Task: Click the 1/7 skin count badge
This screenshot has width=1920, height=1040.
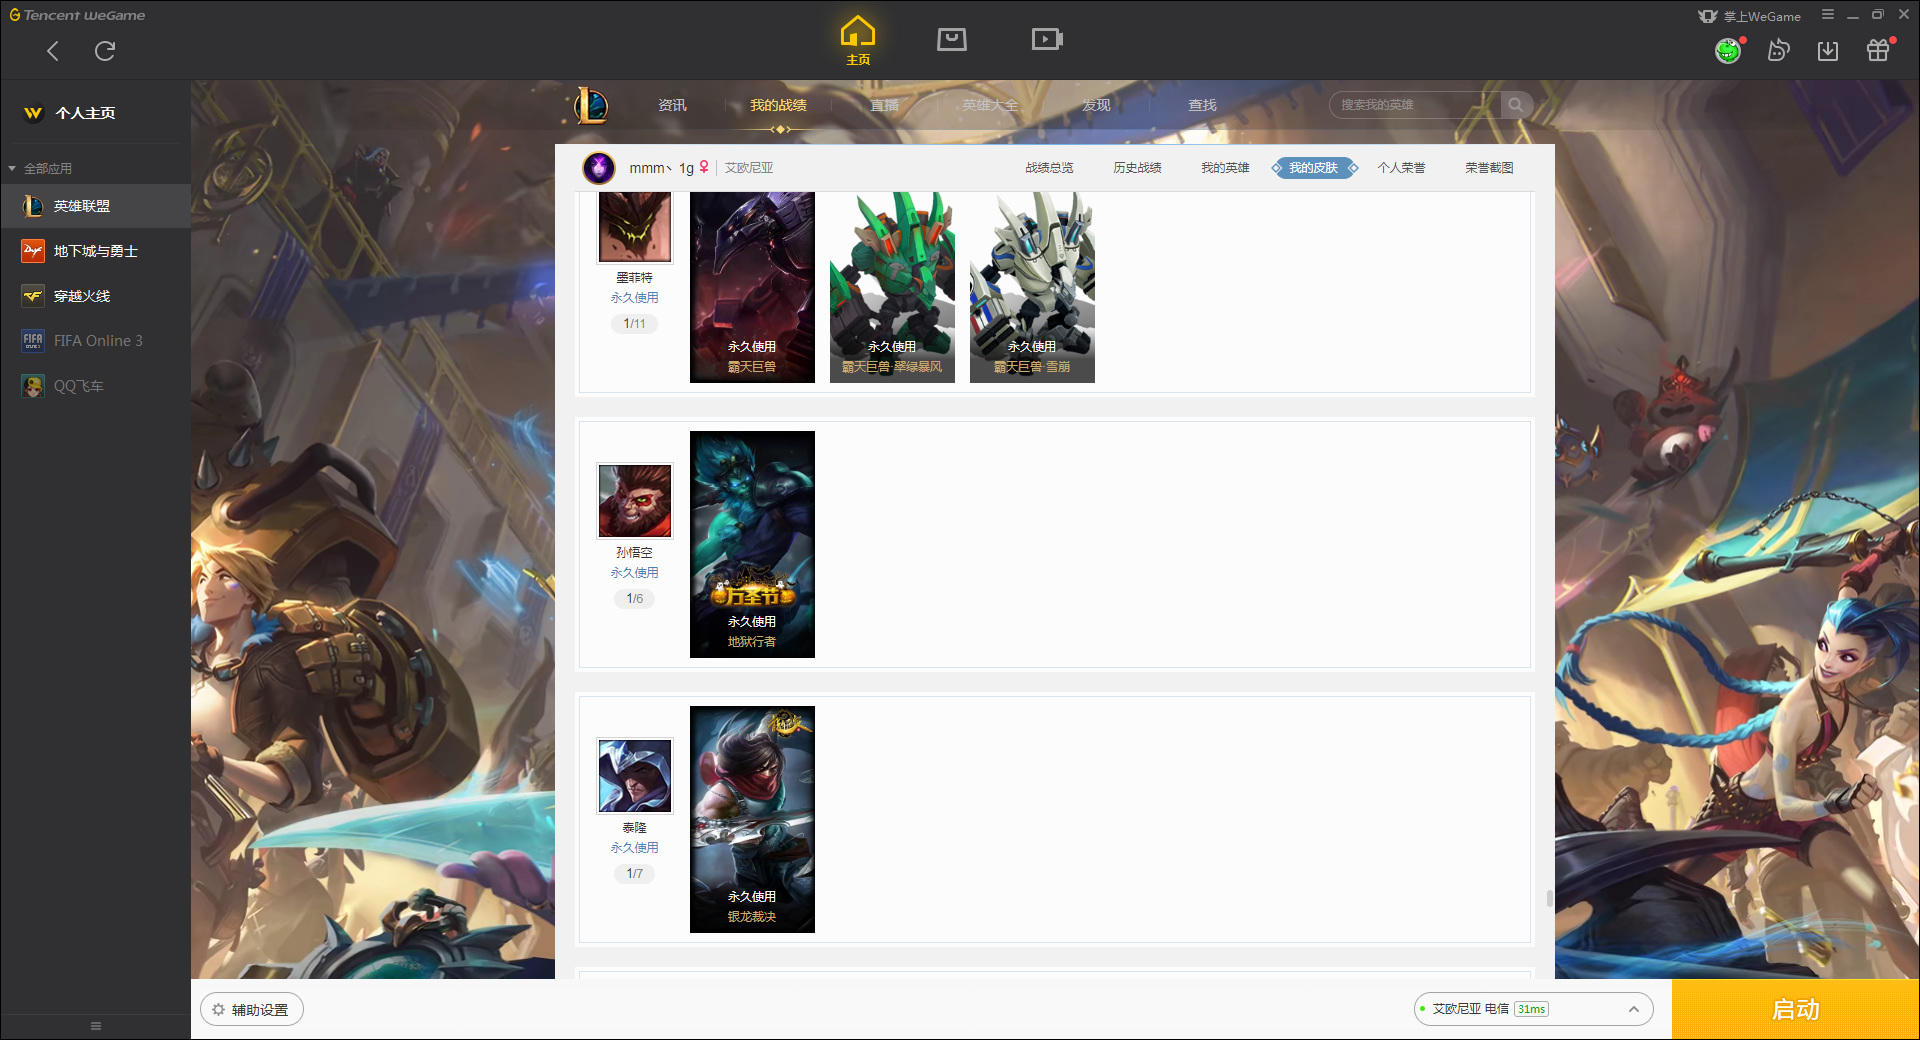Action: point(635,874)
